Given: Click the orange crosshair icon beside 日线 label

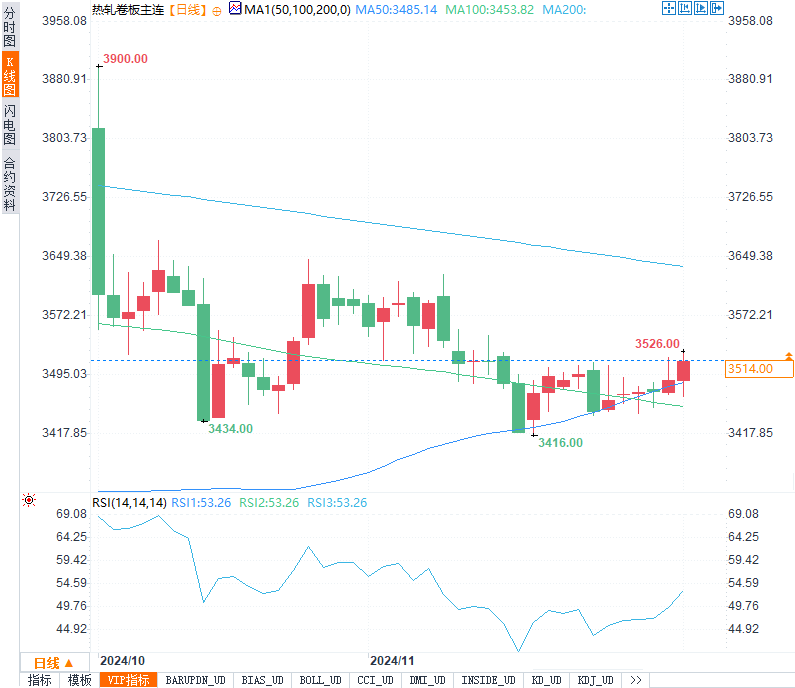Looking at the screenshot, I should (216, 11).
